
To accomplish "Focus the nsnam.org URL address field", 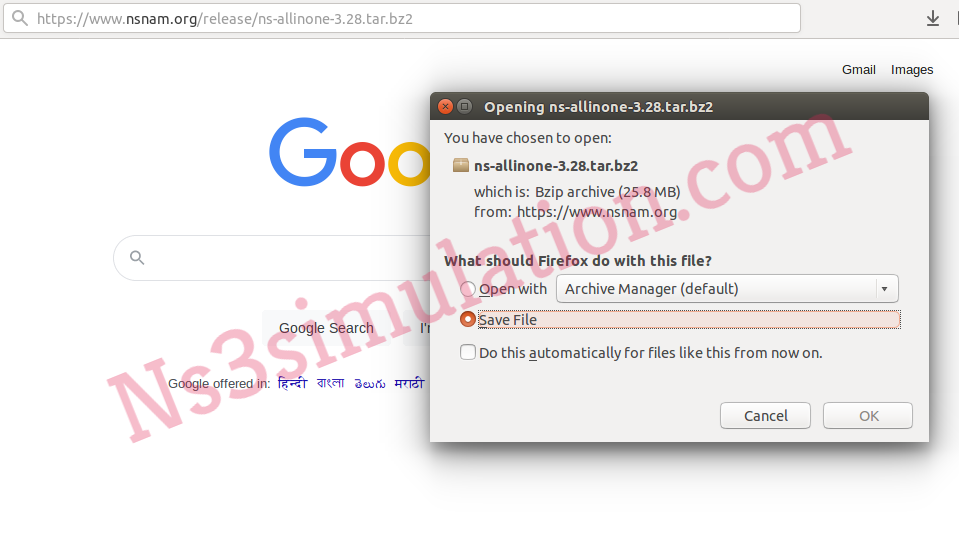I will (x=402, y=18).
